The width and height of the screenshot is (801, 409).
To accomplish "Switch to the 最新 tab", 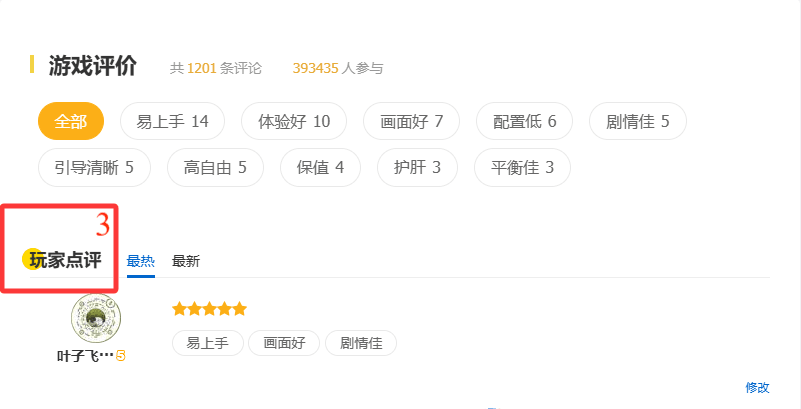I will (x=186, y=261).
